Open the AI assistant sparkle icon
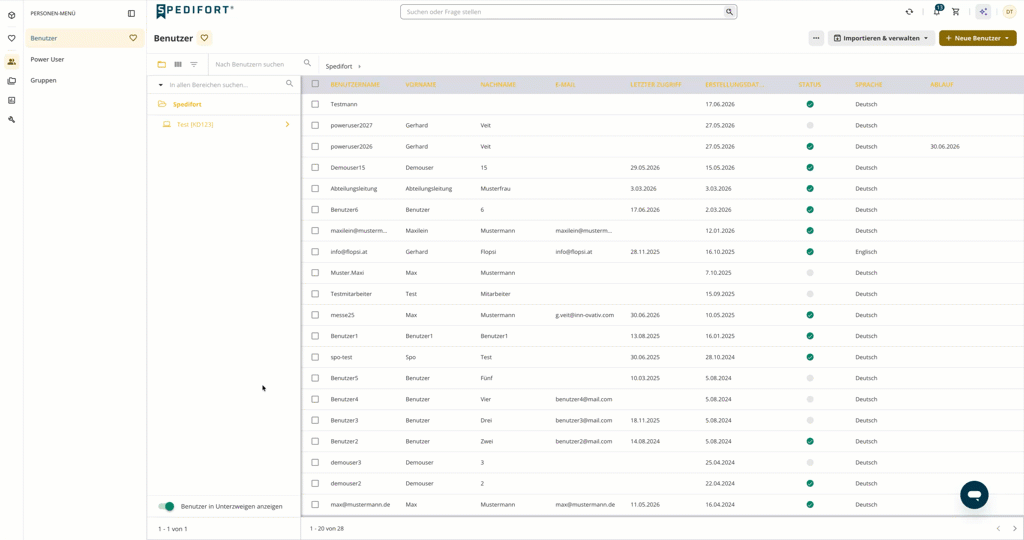The height and width of the screenshot is (540, 1024). pyautogui.click(x=983, y=12)
